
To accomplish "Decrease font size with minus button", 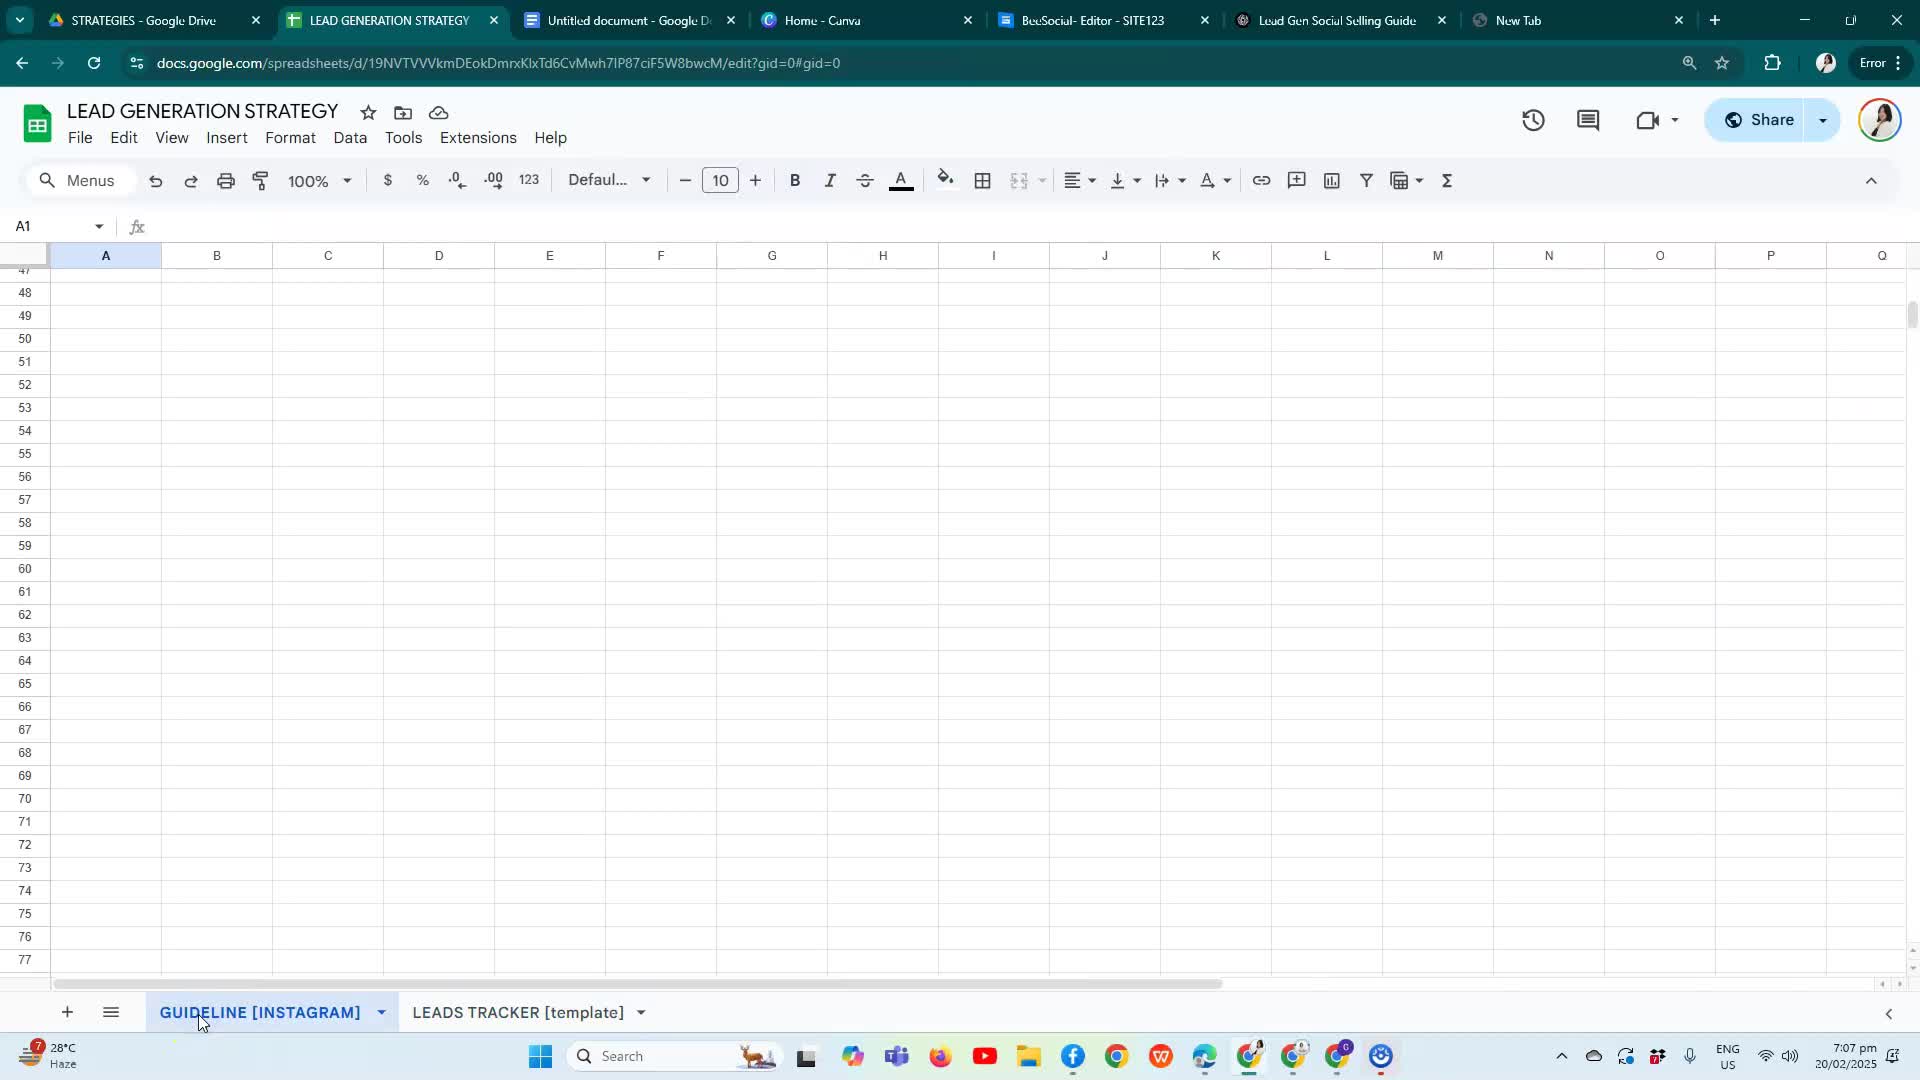I will (685, 181).
